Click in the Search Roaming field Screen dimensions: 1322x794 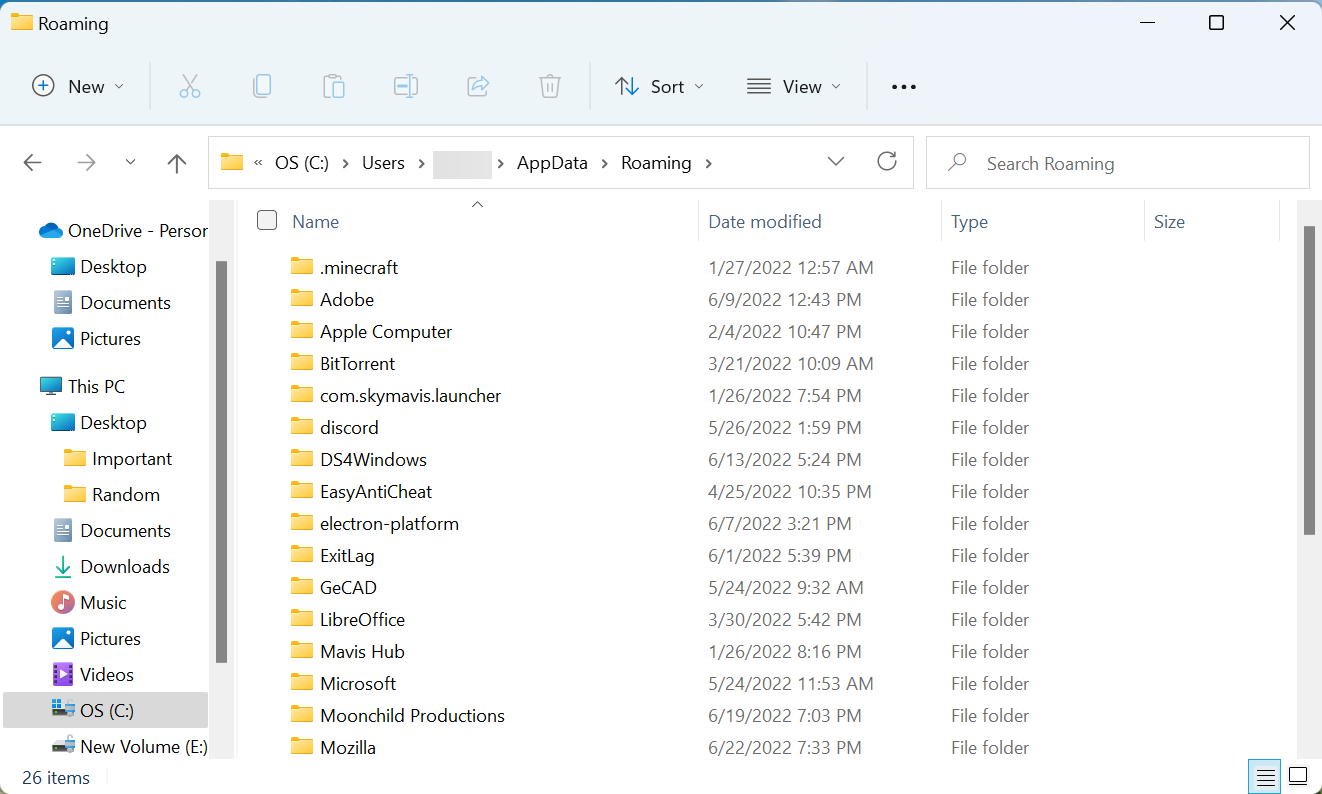(x=1117, y=163)
